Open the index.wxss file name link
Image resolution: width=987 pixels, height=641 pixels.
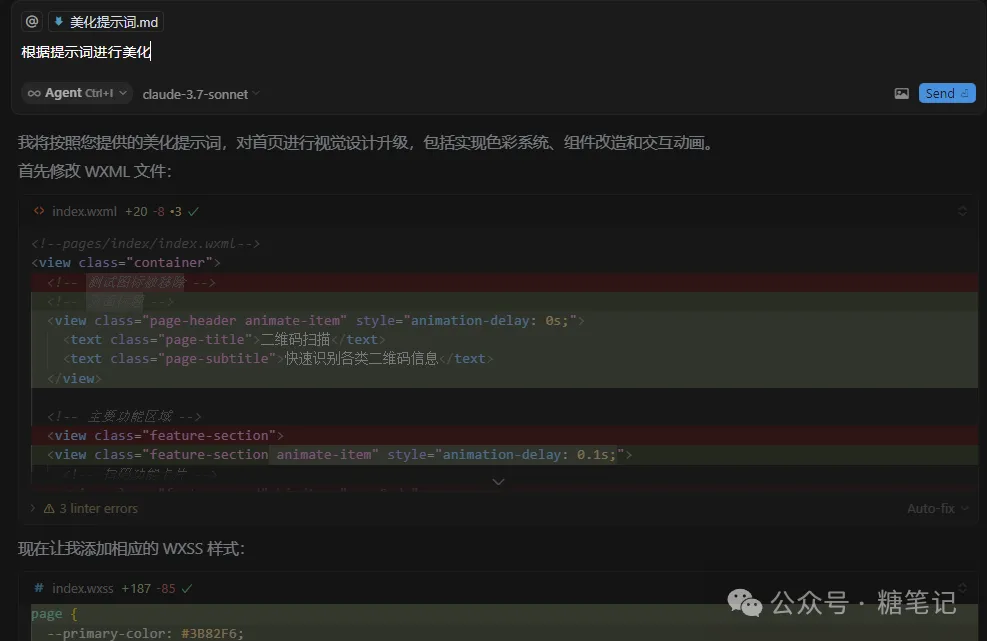[83, 589]
